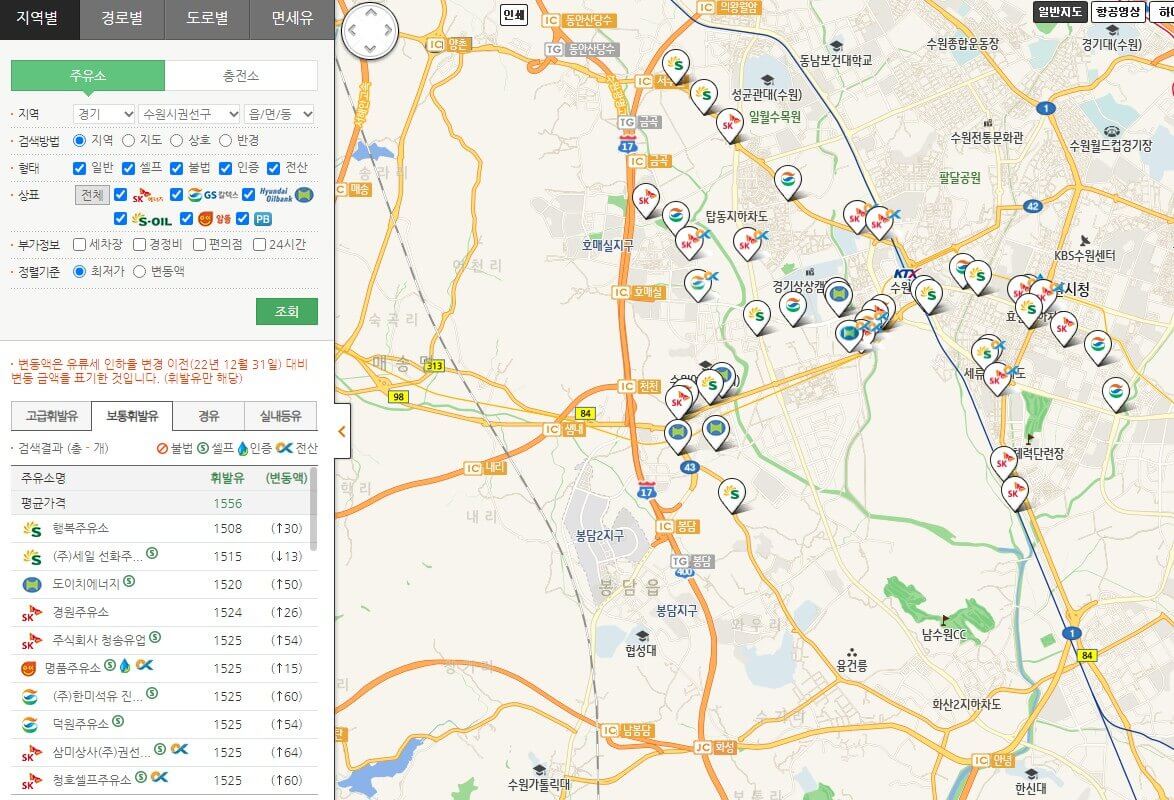
Task: Choose the 반경 search method
Action: click(225, 140)
